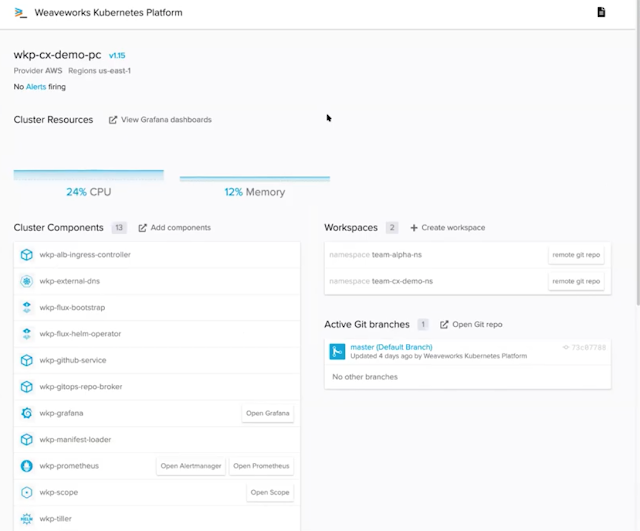Select the wkp-manifest-loader row text
This screenshot has height=531, width=640.
pyautogui.click(x=75, y=440)
